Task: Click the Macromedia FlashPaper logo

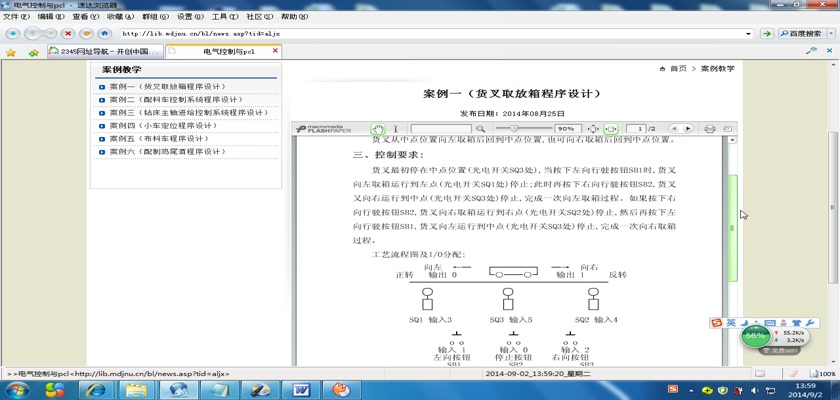Action: (x=324, y=129)
